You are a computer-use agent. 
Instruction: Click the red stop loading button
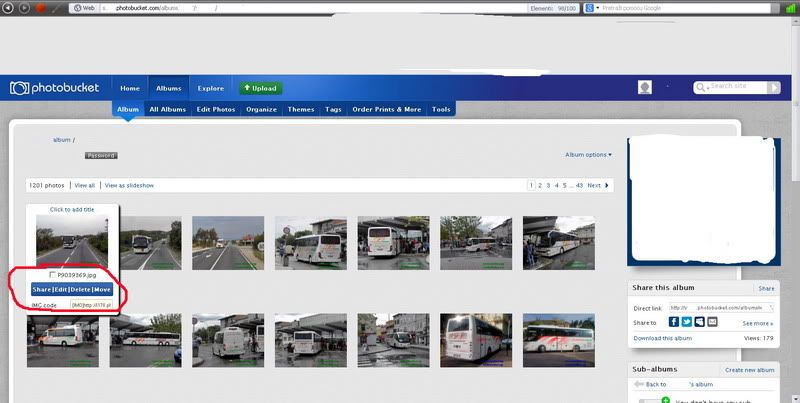coord(40,8)
